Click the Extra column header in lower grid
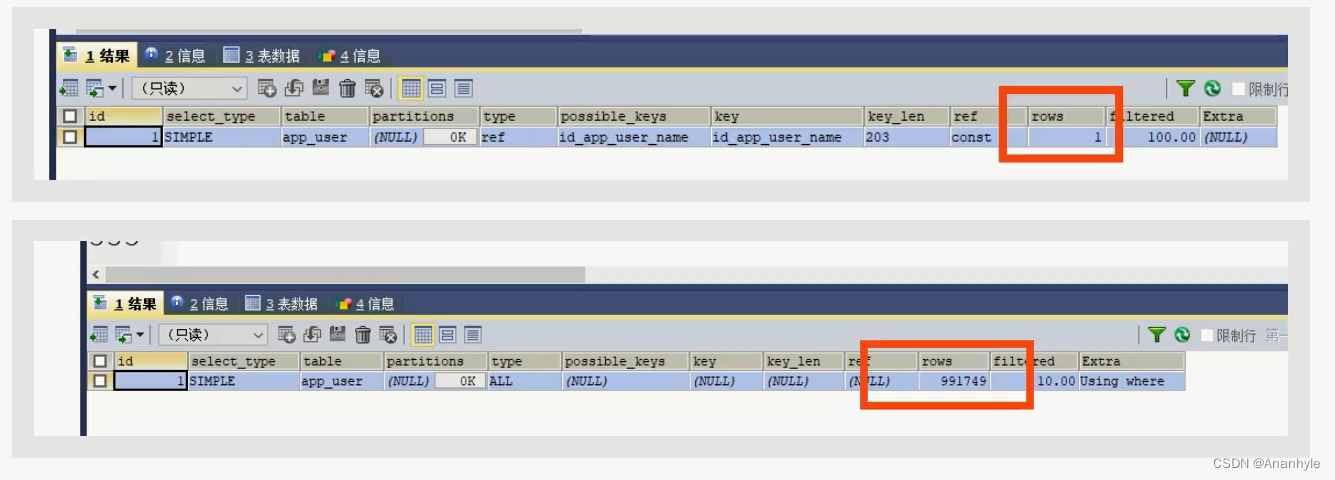 [1132, 361]
